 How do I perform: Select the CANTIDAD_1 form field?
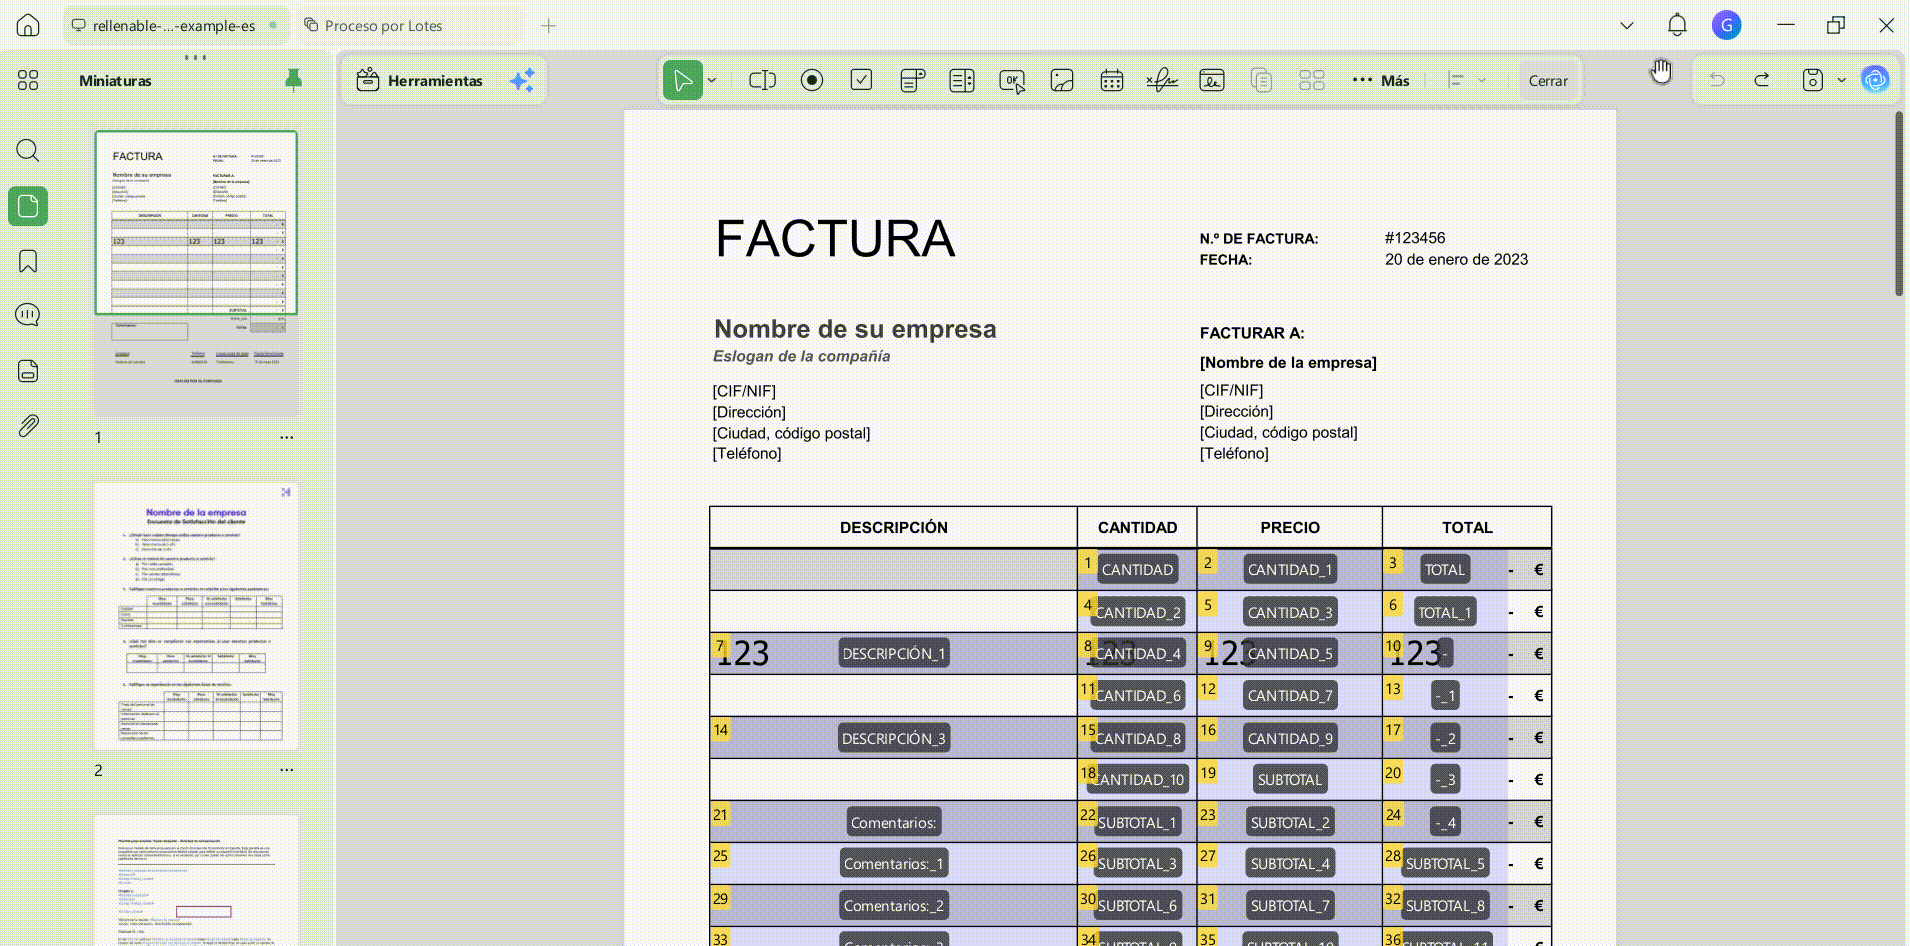coord(1290,570)
